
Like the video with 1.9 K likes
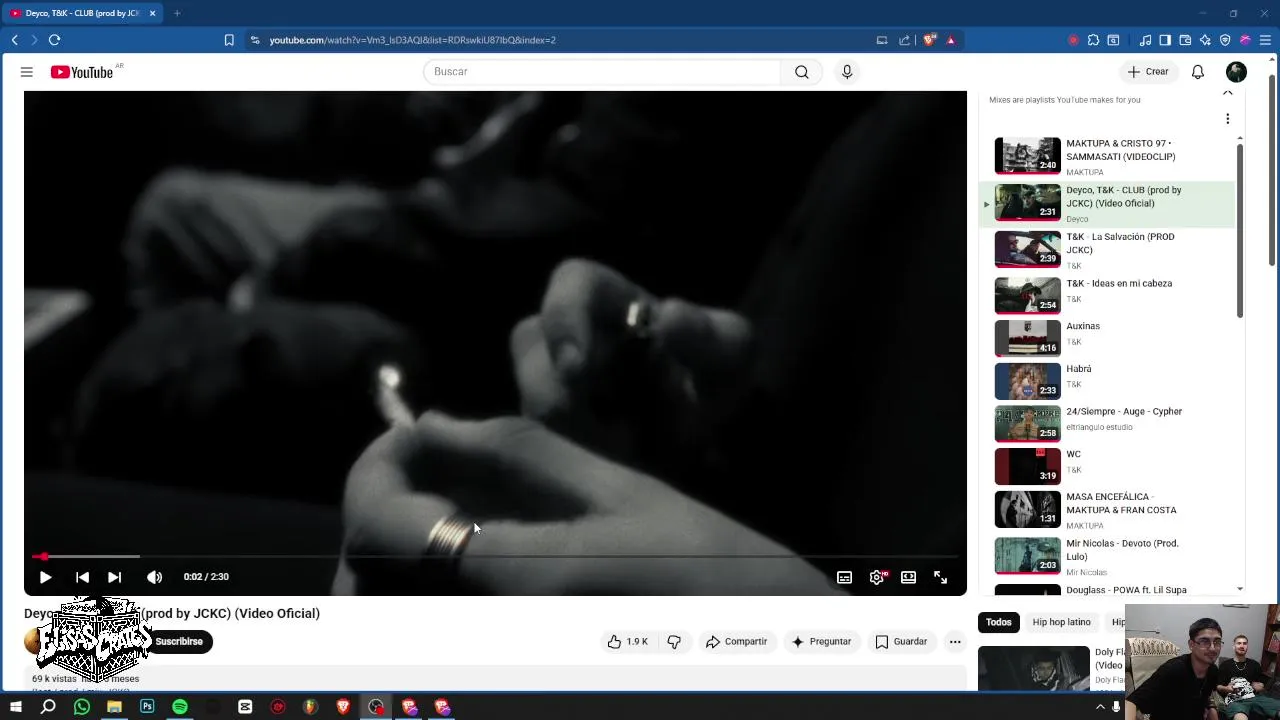click(x=628, y=642)
